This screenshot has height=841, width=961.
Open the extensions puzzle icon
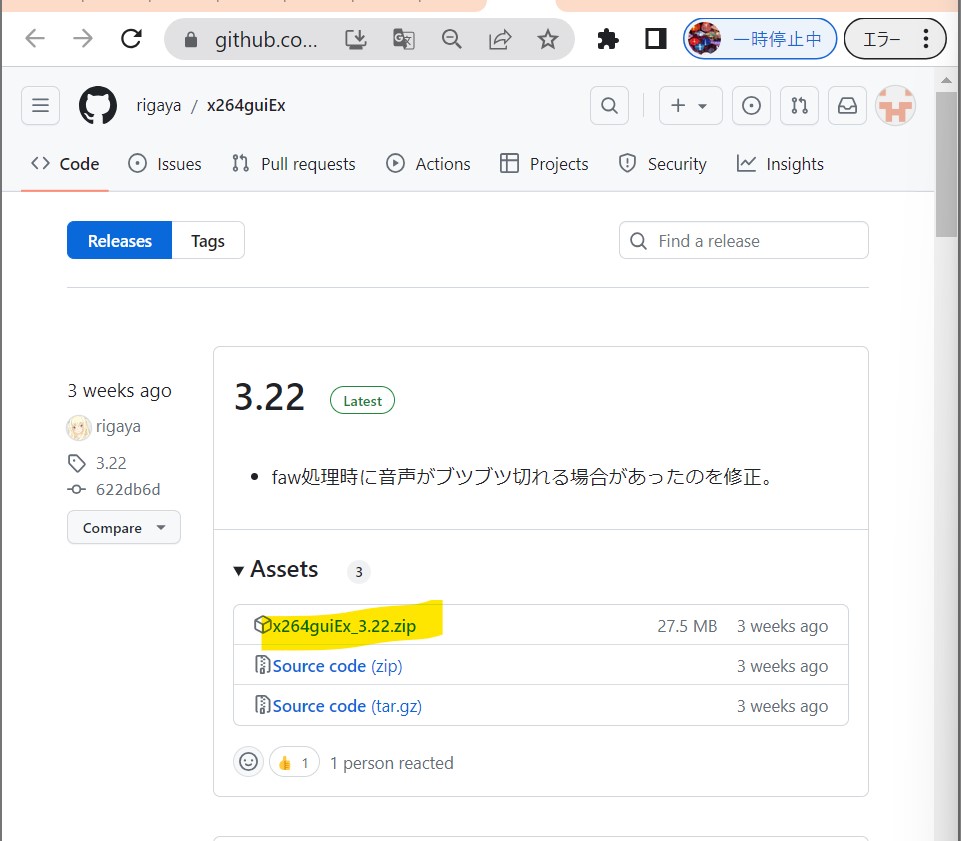click(607, 39)
